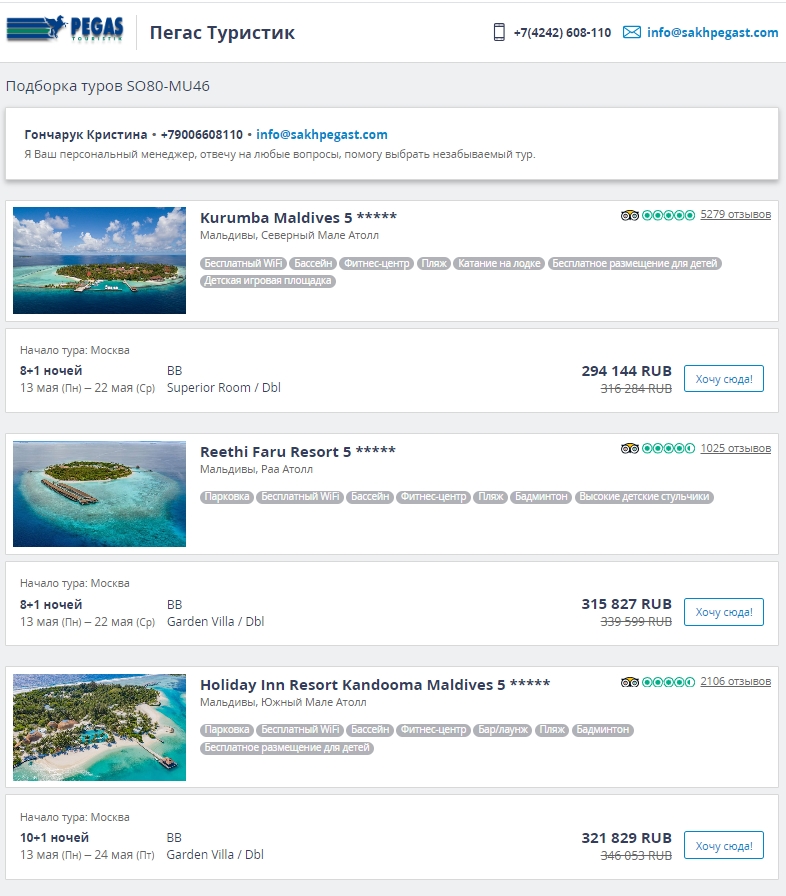Click rating bubbles for Reethi Faru Resort
The height and width of the screenshot is (896, 786).
tap(668, 449)
